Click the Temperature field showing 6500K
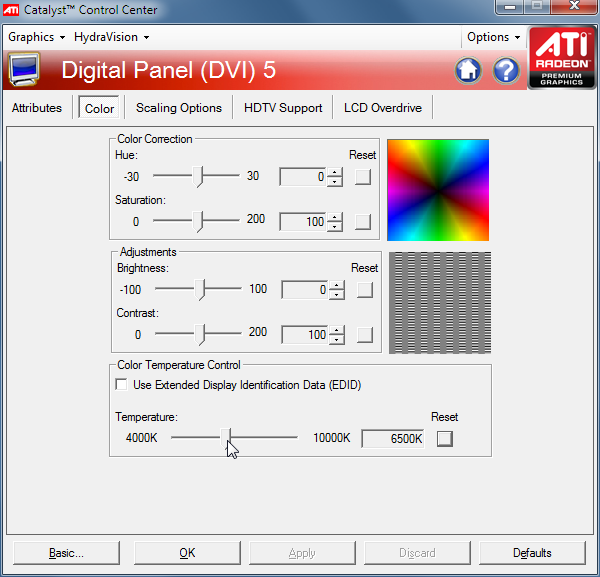The height and width of the screenshot is (577, 600). (393, 438)
